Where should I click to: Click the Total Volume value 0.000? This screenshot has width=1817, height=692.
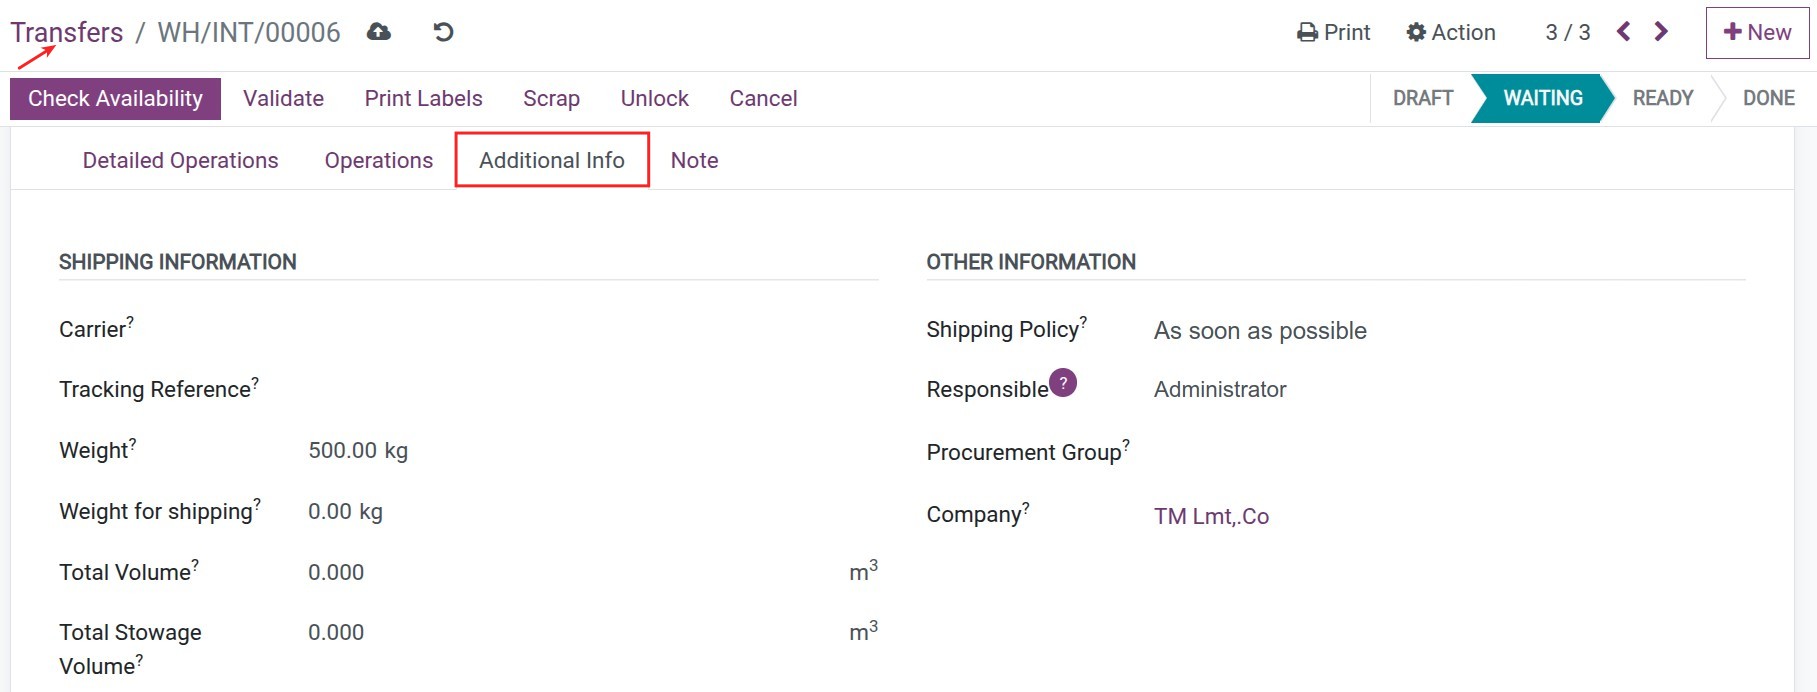[336, 573]
